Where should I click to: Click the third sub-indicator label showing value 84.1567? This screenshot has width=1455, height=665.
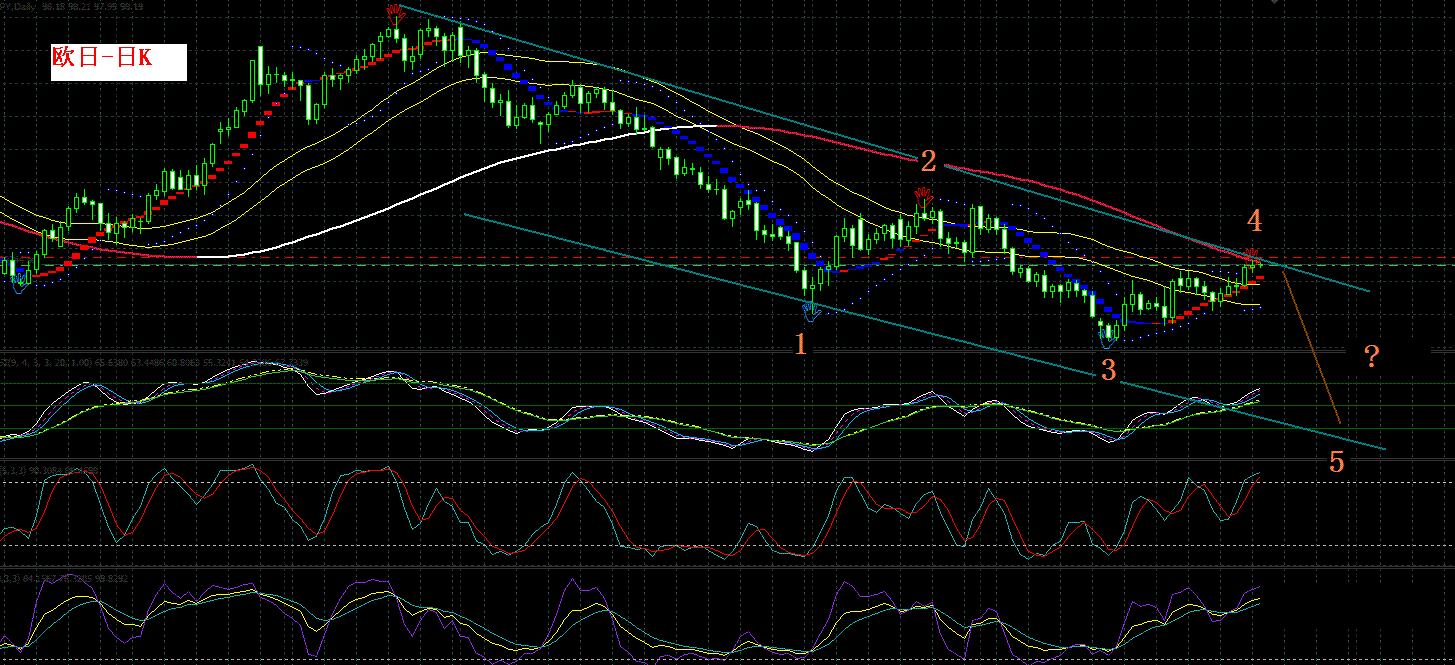(x=64, y=577)
